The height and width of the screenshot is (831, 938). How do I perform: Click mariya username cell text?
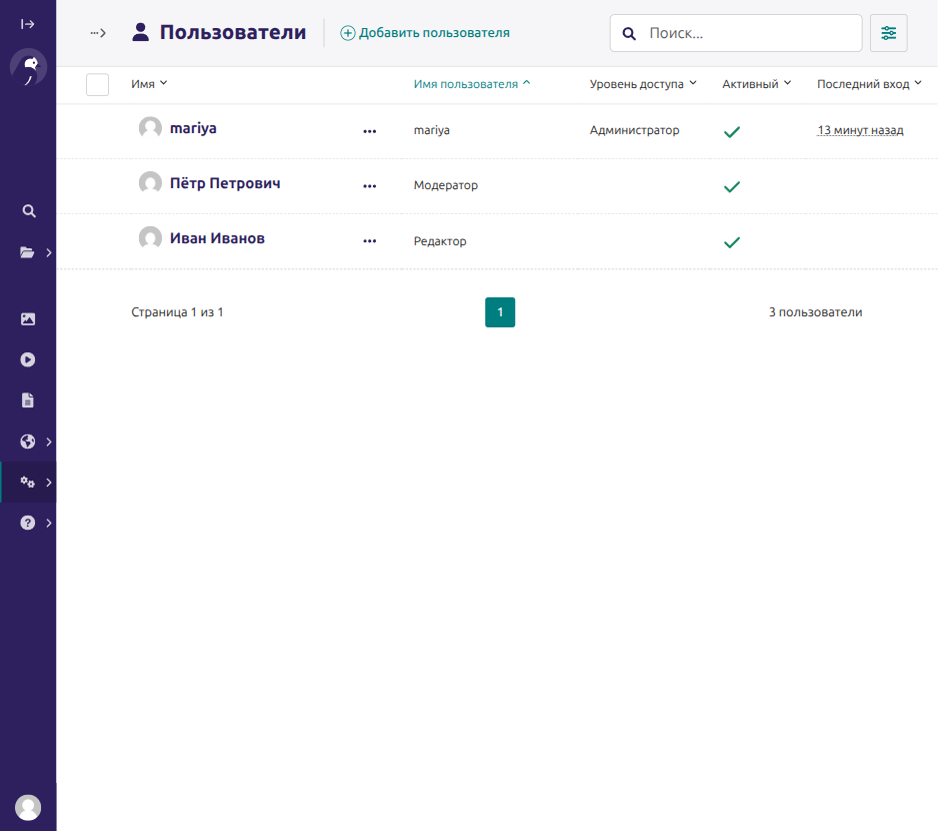click(x=431, y=130)
